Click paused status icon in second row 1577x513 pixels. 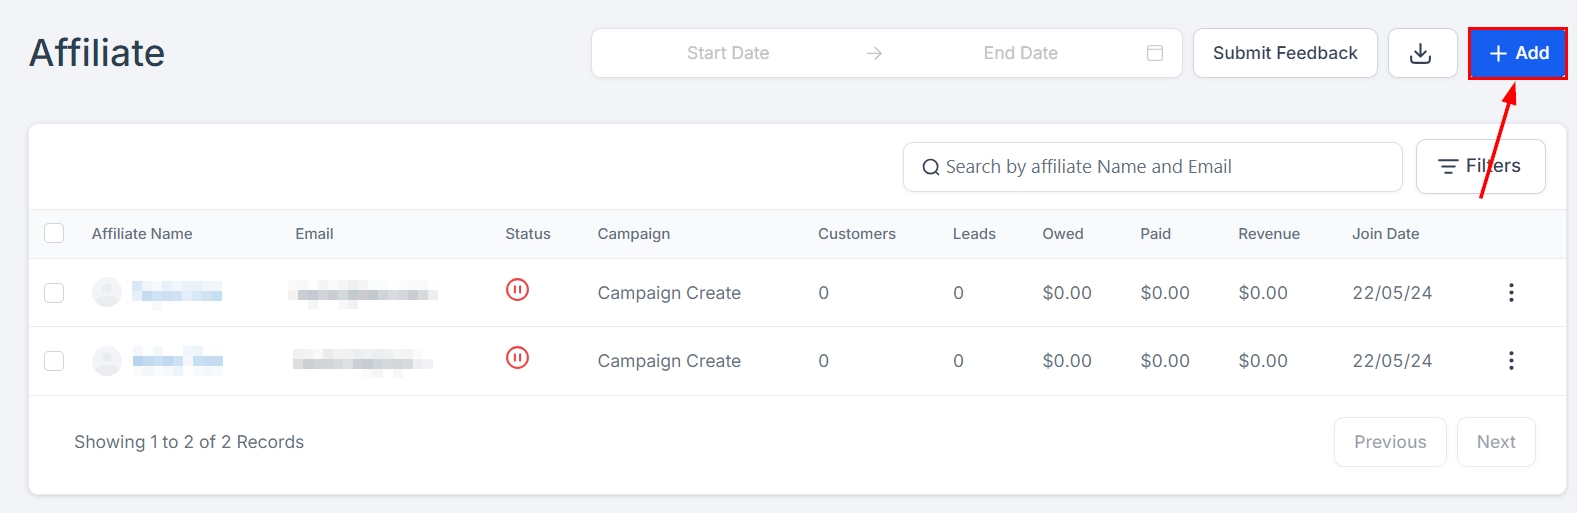tap(517, 358)
